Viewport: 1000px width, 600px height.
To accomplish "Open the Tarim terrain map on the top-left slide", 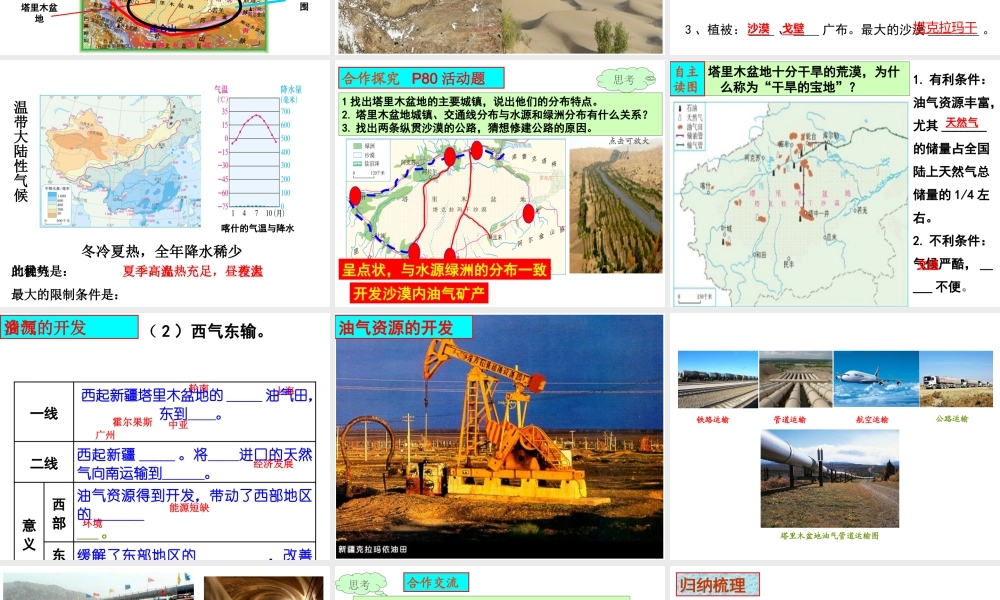I will [174, 26].
